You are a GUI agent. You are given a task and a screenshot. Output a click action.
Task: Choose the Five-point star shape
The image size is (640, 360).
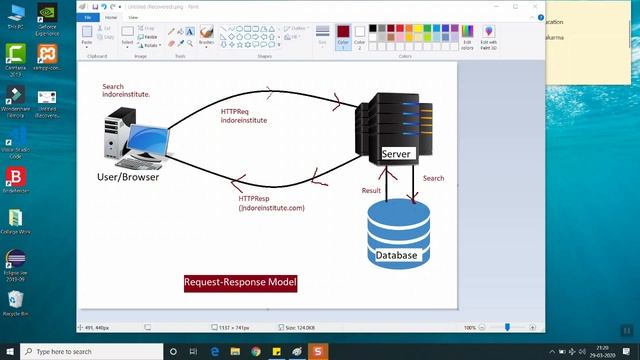(240, 44)
